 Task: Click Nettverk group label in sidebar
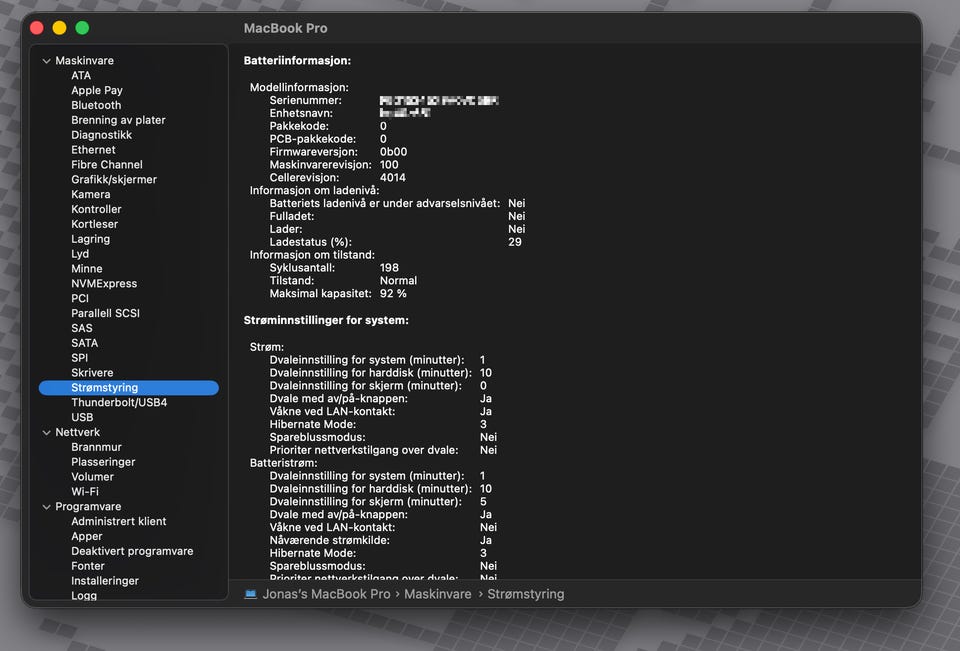coord(77,432)
